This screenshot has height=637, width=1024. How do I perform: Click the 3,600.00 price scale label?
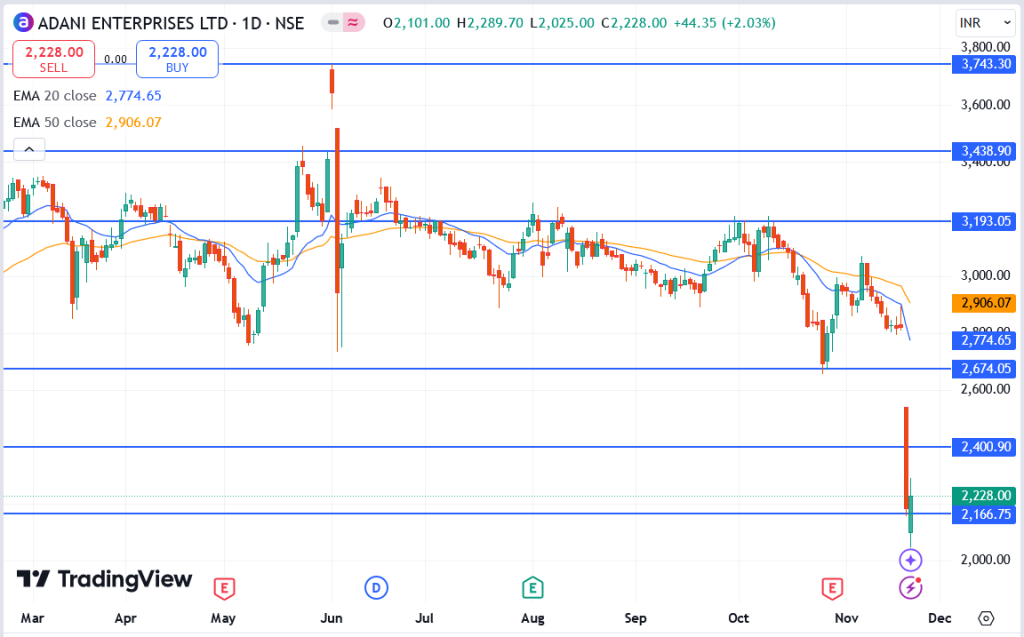click(985, 105)
